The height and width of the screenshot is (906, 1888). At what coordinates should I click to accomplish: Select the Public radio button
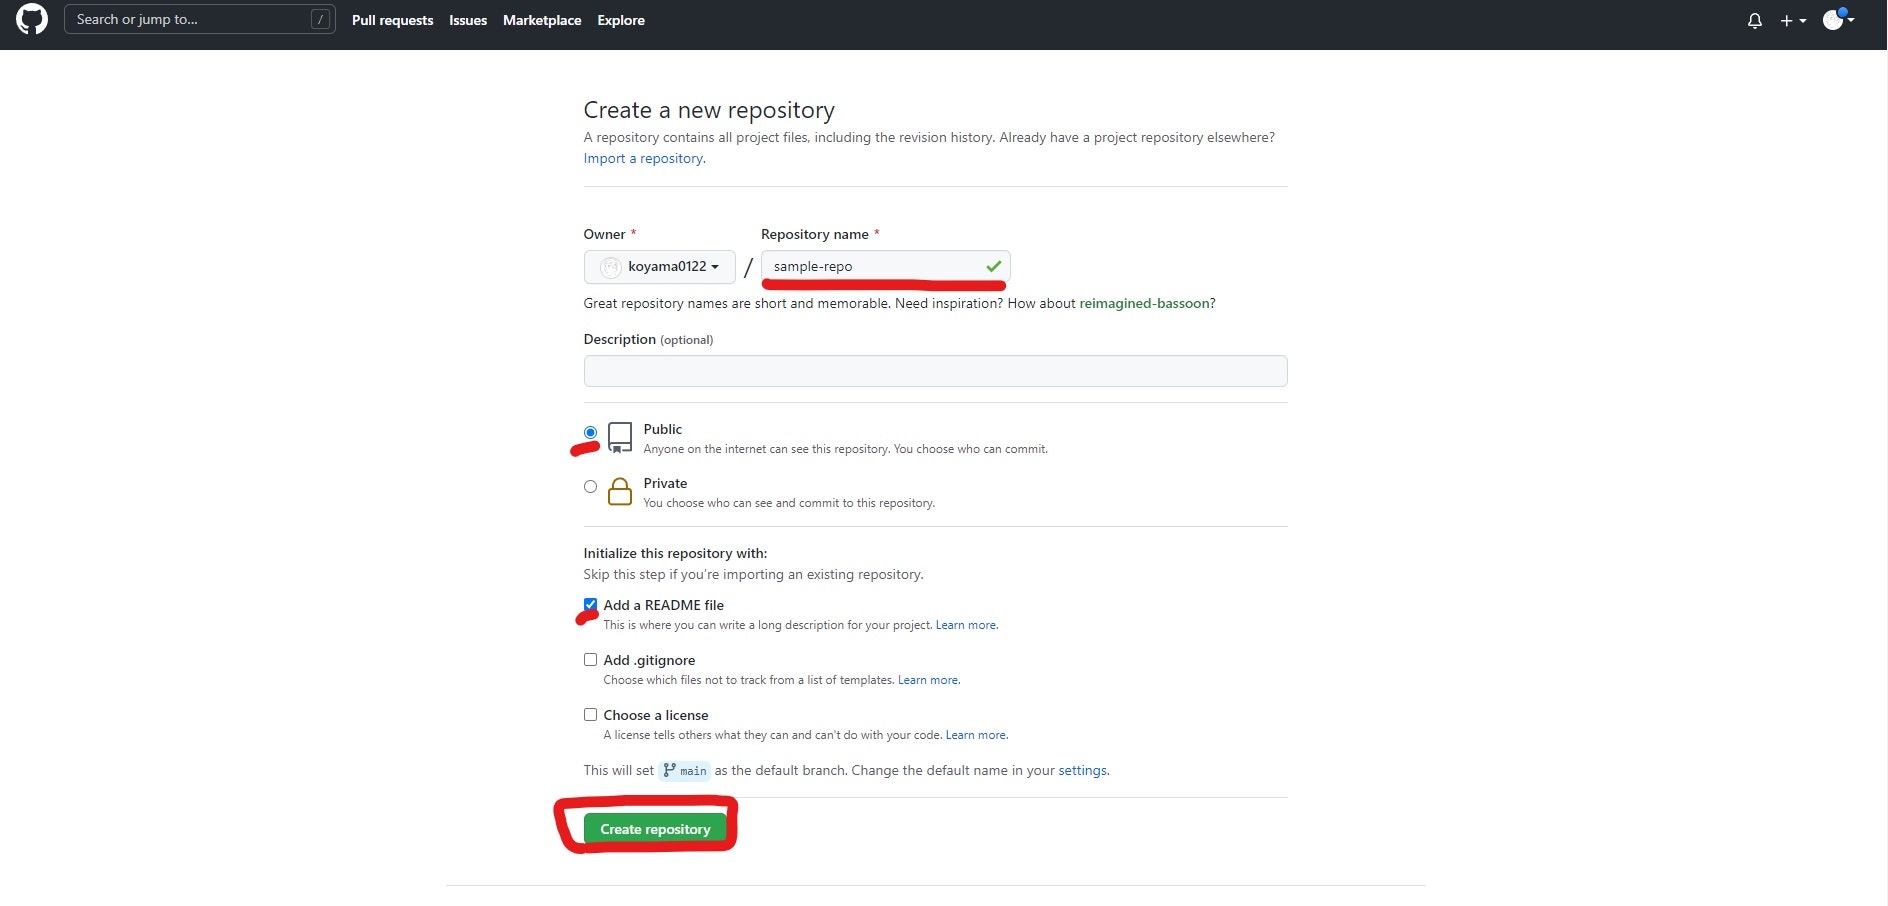pyautogui.click(x=590, y=432)
